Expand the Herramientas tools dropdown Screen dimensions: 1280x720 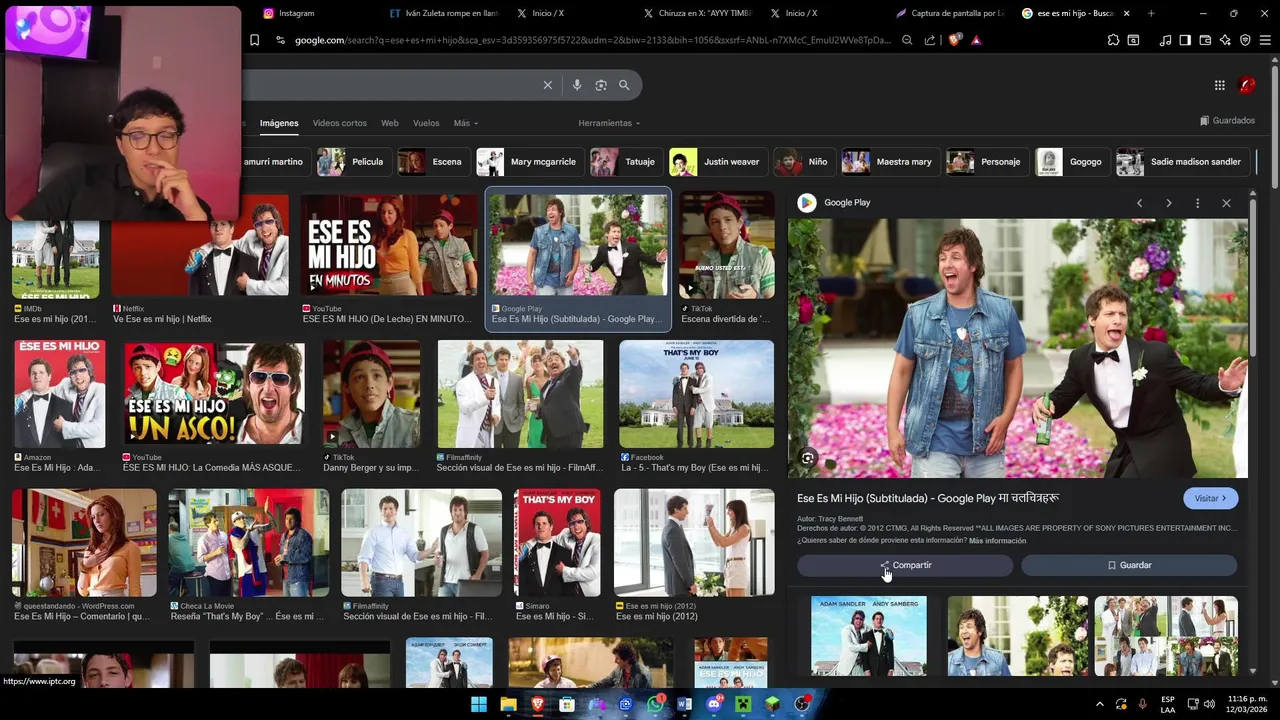(x=609, y=123)
